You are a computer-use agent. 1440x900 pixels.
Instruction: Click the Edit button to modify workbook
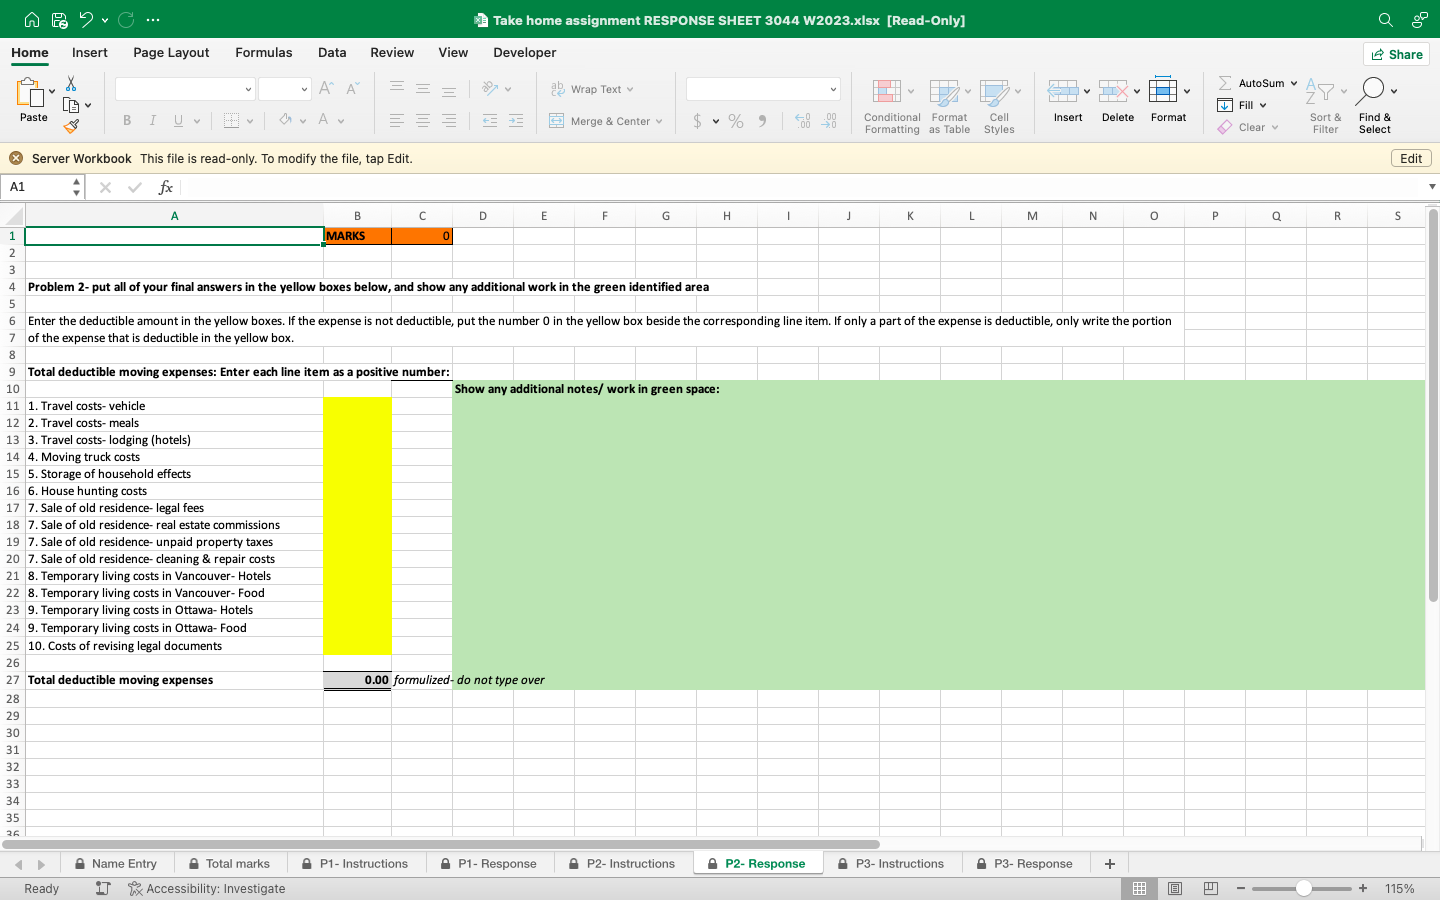[x=1410, y=158]
